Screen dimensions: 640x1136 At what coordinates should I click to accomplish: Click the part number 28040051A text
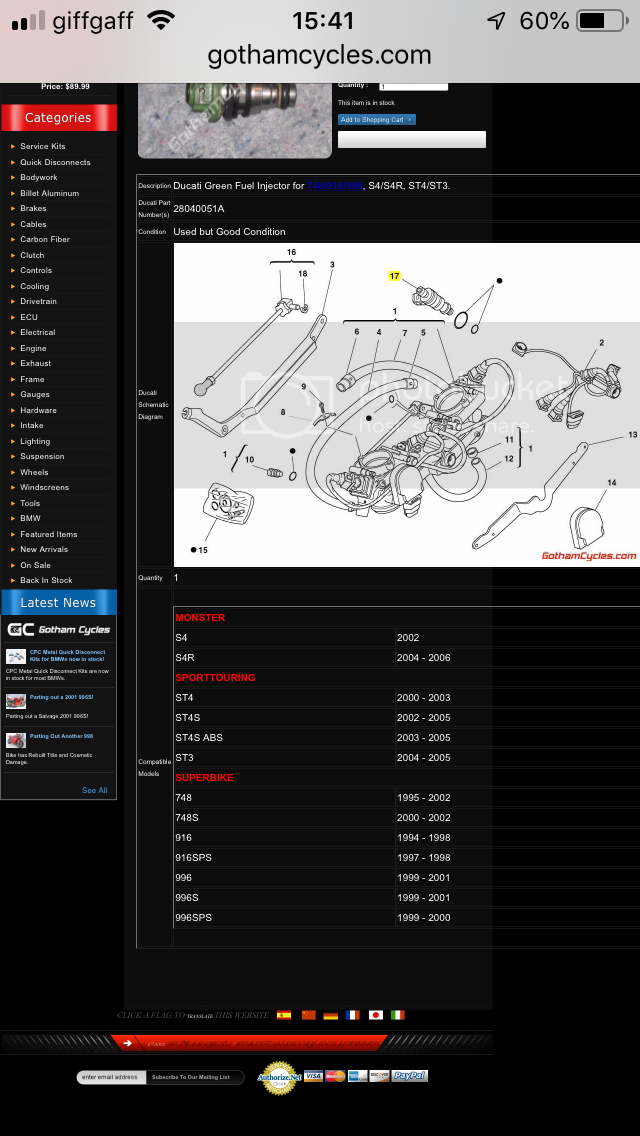(199, 209)
